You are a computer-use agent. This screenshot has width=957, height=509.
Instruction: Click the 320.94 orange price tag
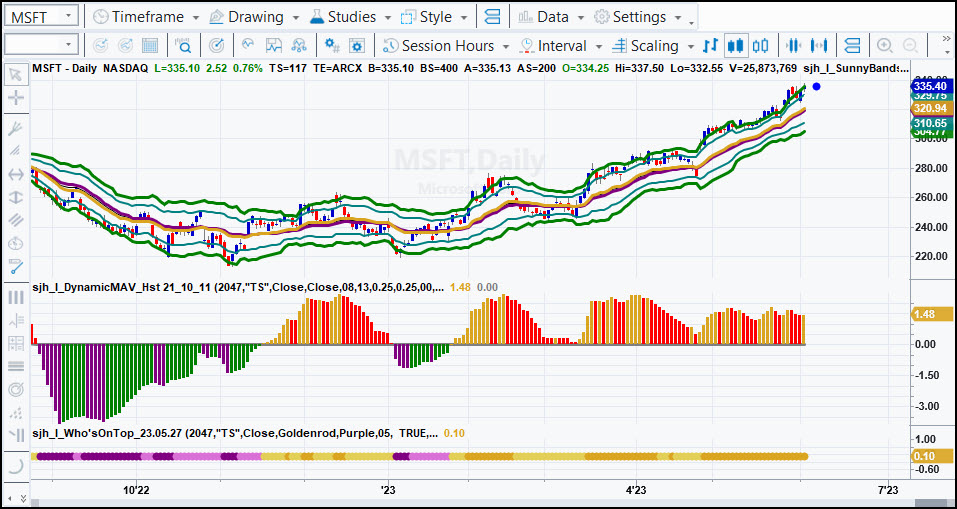click(x=930, y=109)
